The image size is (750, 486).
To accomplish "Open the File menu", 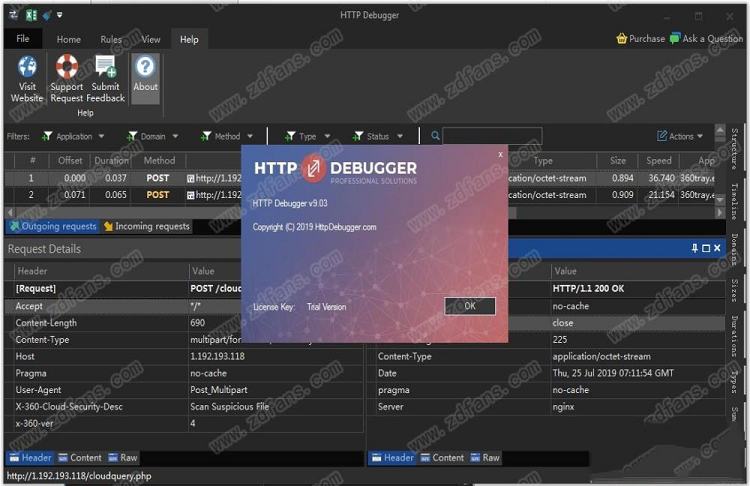I will tap(22, 39).
